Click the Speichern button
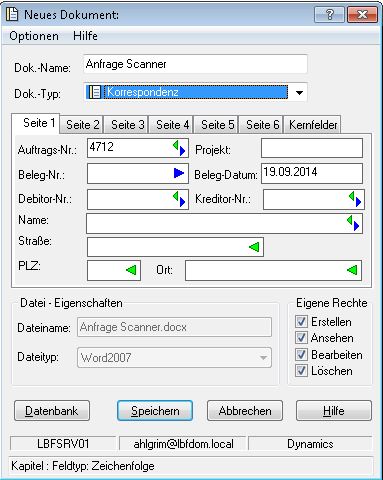Viewport: 383px width, 480px height. pyautogui.click(x=155, y=411)
